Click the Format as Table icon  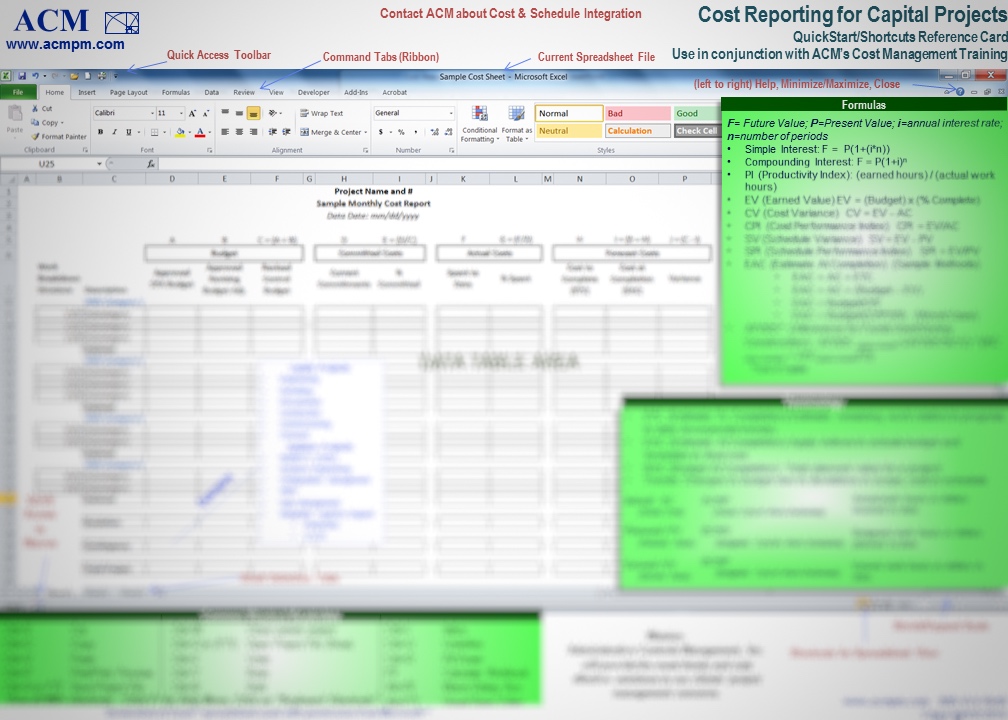516,124
